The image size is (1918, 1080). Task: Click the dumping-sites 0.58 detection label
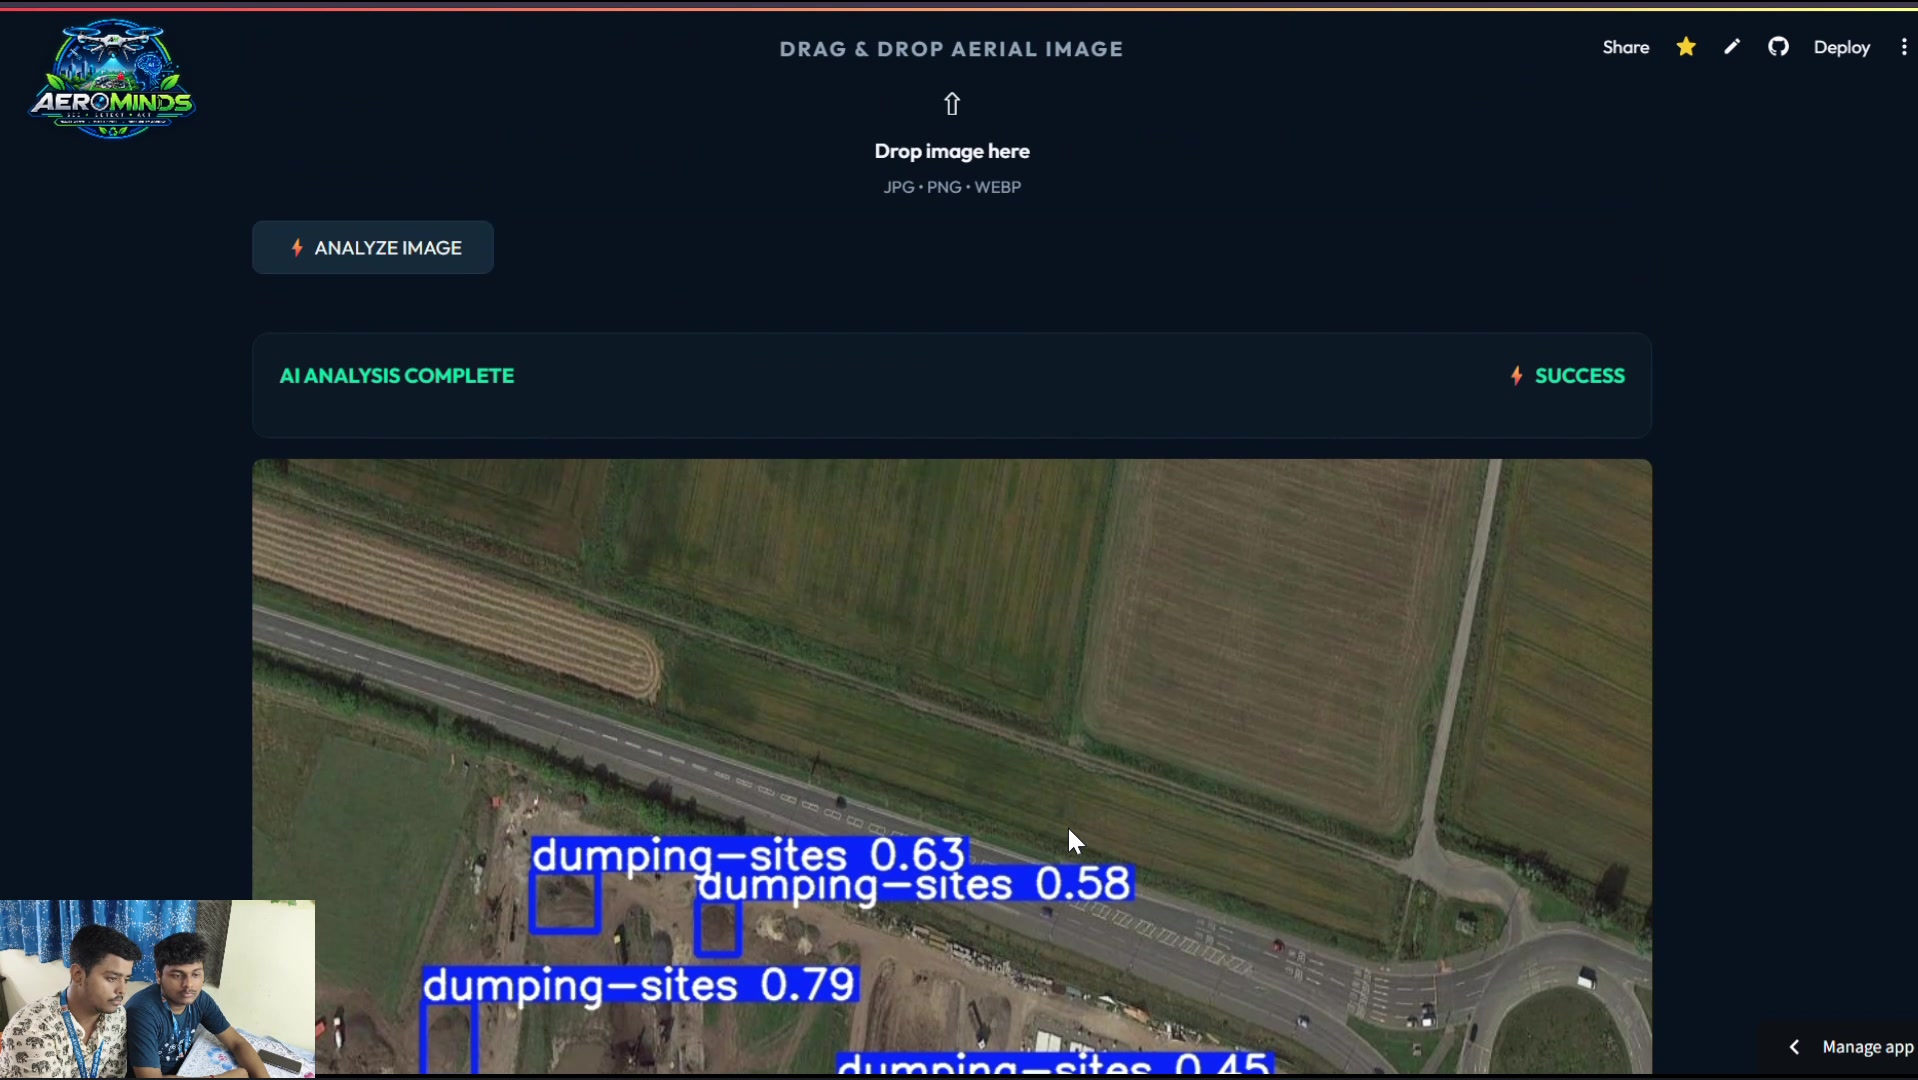pyautogui.click(x=915, y=884)
